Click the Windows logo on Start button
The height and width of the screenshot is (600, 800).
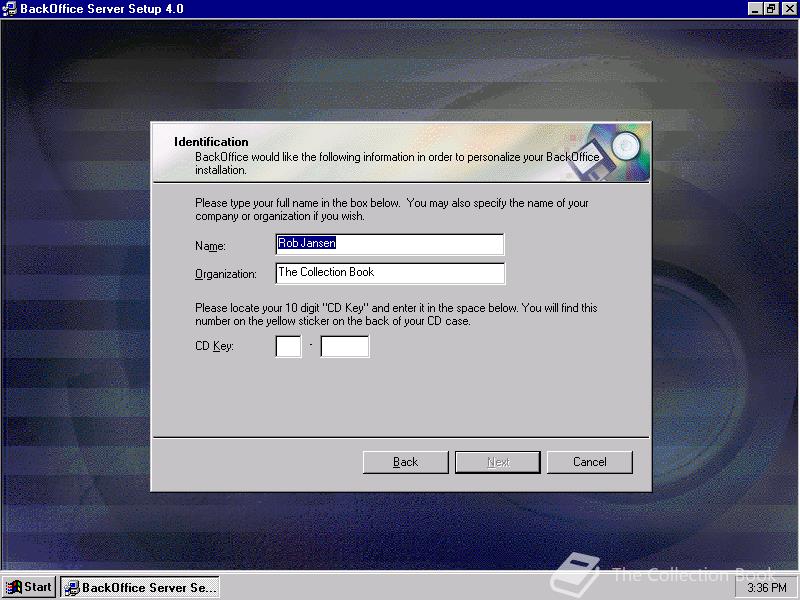[14, 587]
